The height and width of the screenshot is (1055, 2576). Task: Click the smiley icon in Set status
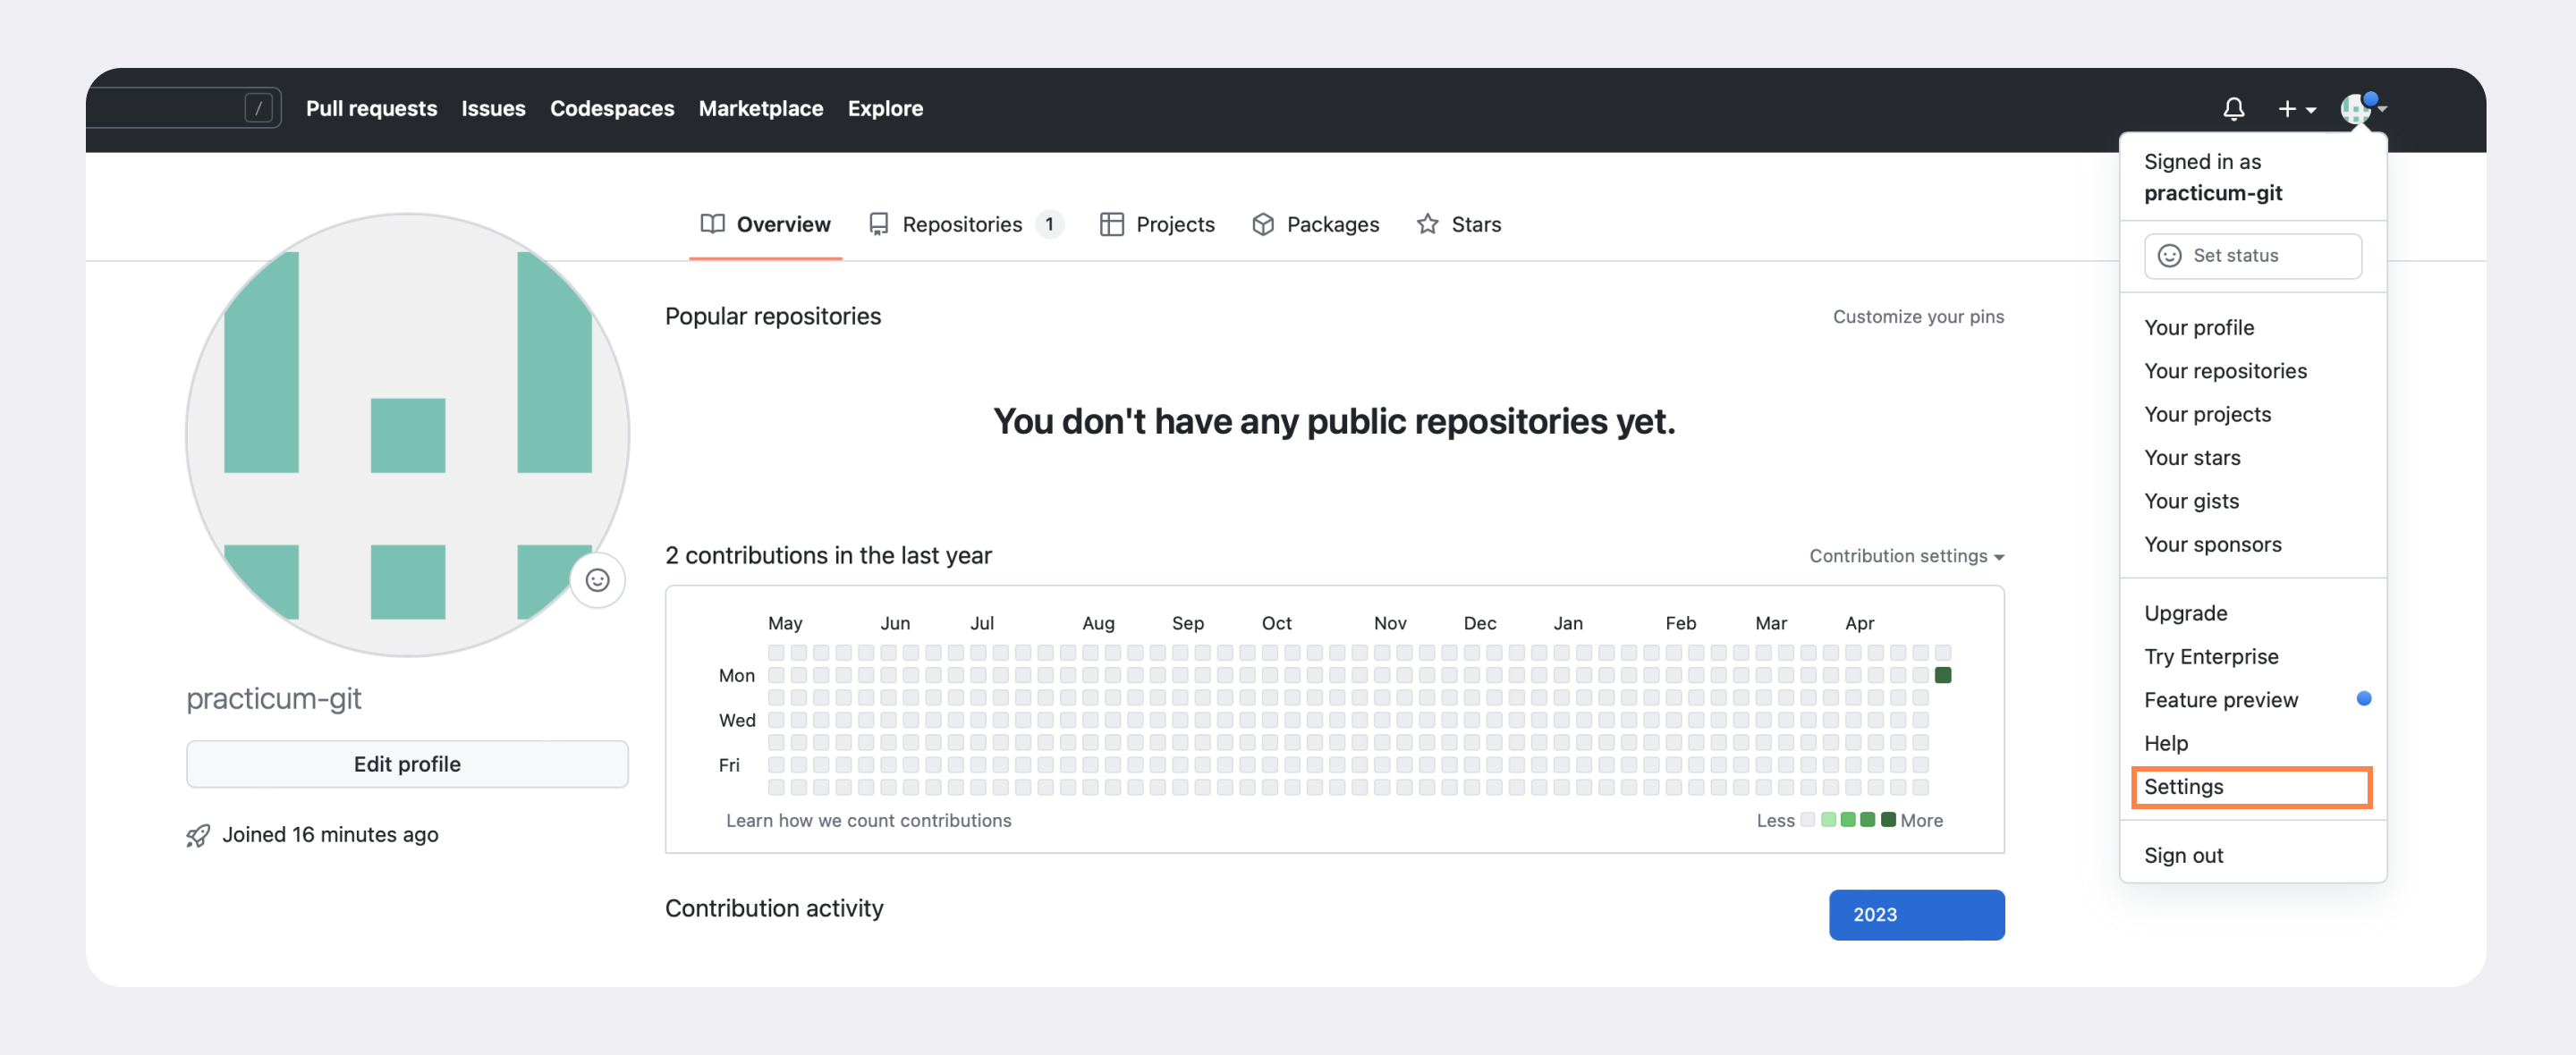click(2169, 256)
